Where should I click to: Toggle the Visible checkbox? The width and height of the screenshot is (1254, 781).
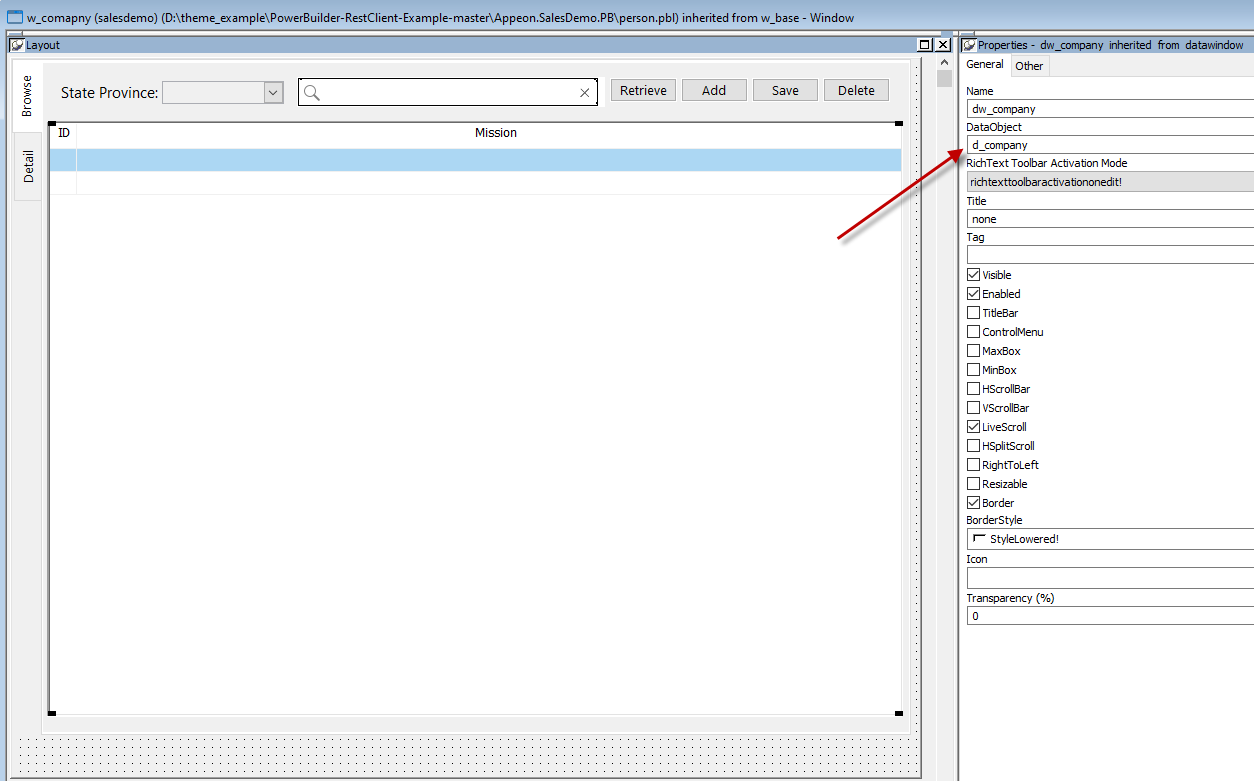974,275
